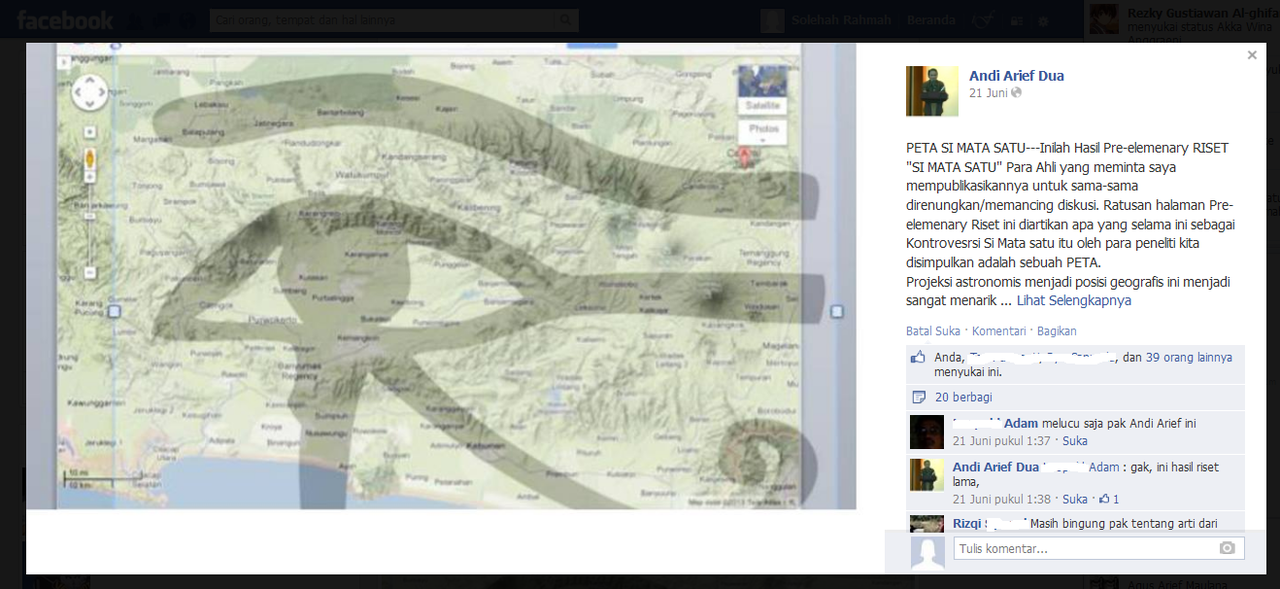1280x589 pixels.
Task: Open the '21 Juni' post date link
Action: pos(988,93)
